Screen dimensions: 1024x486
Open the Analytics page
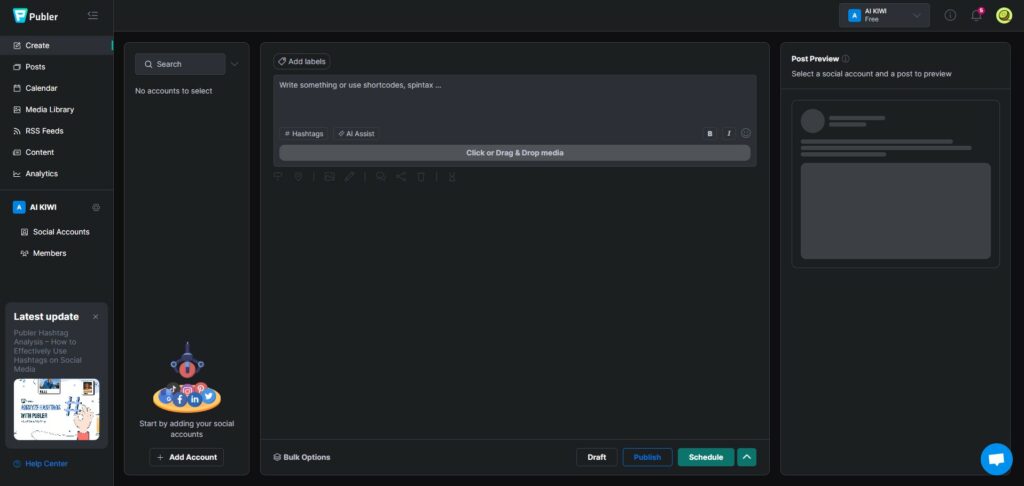[x=56, y=174]
